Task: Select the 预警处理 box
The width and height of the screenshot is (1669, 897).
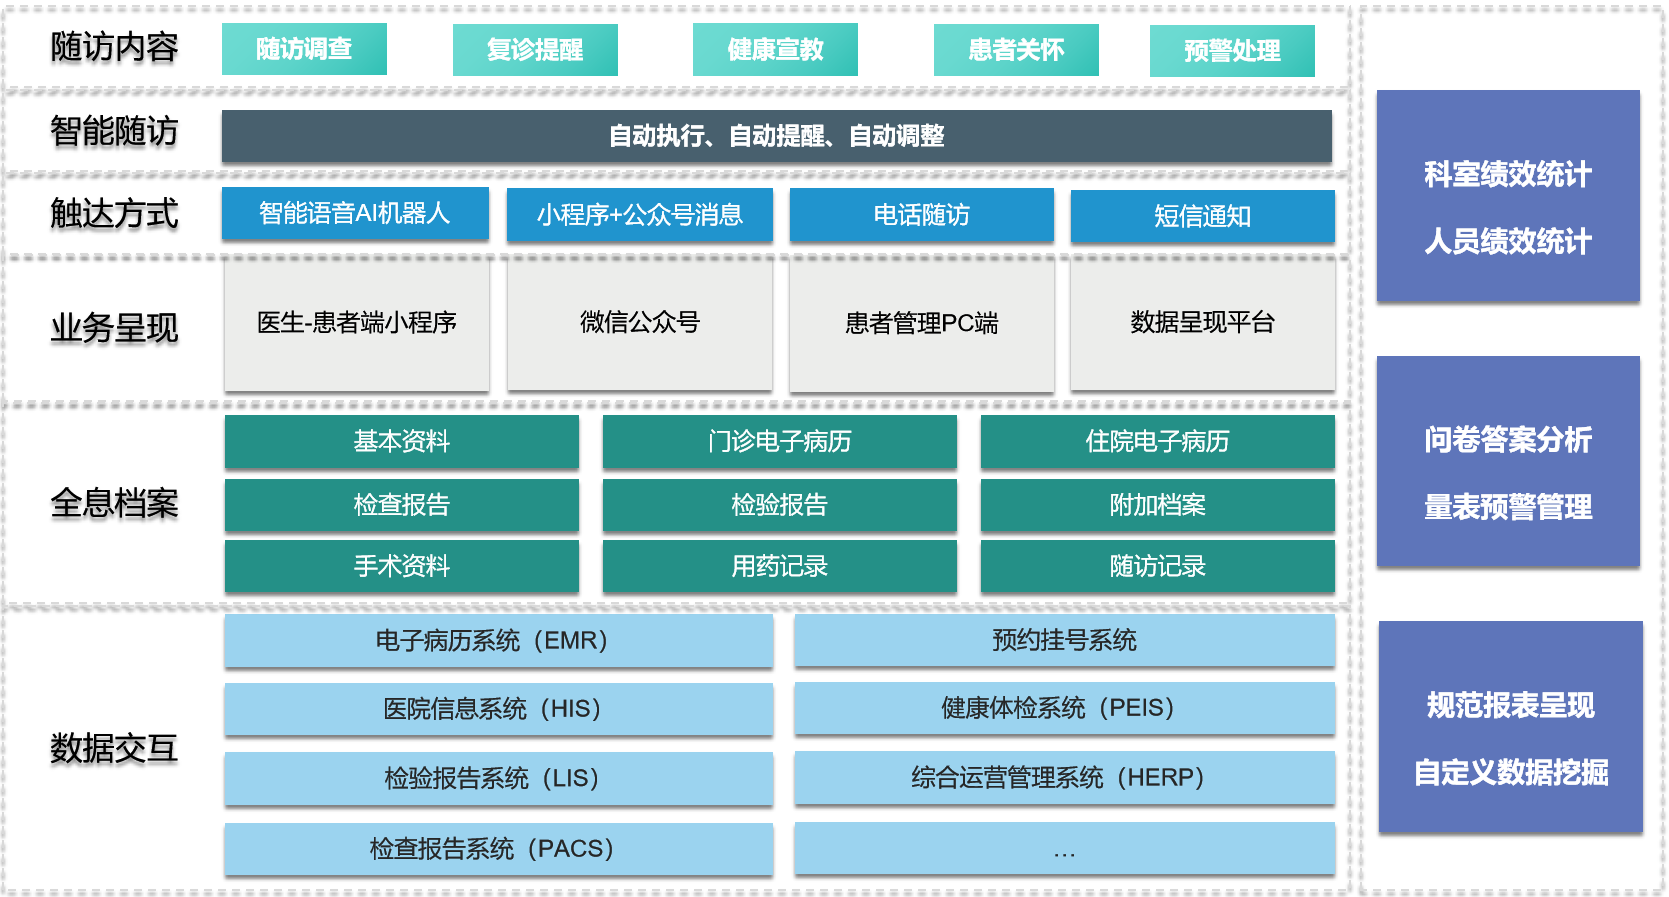Action: [x=1232, y=51]
